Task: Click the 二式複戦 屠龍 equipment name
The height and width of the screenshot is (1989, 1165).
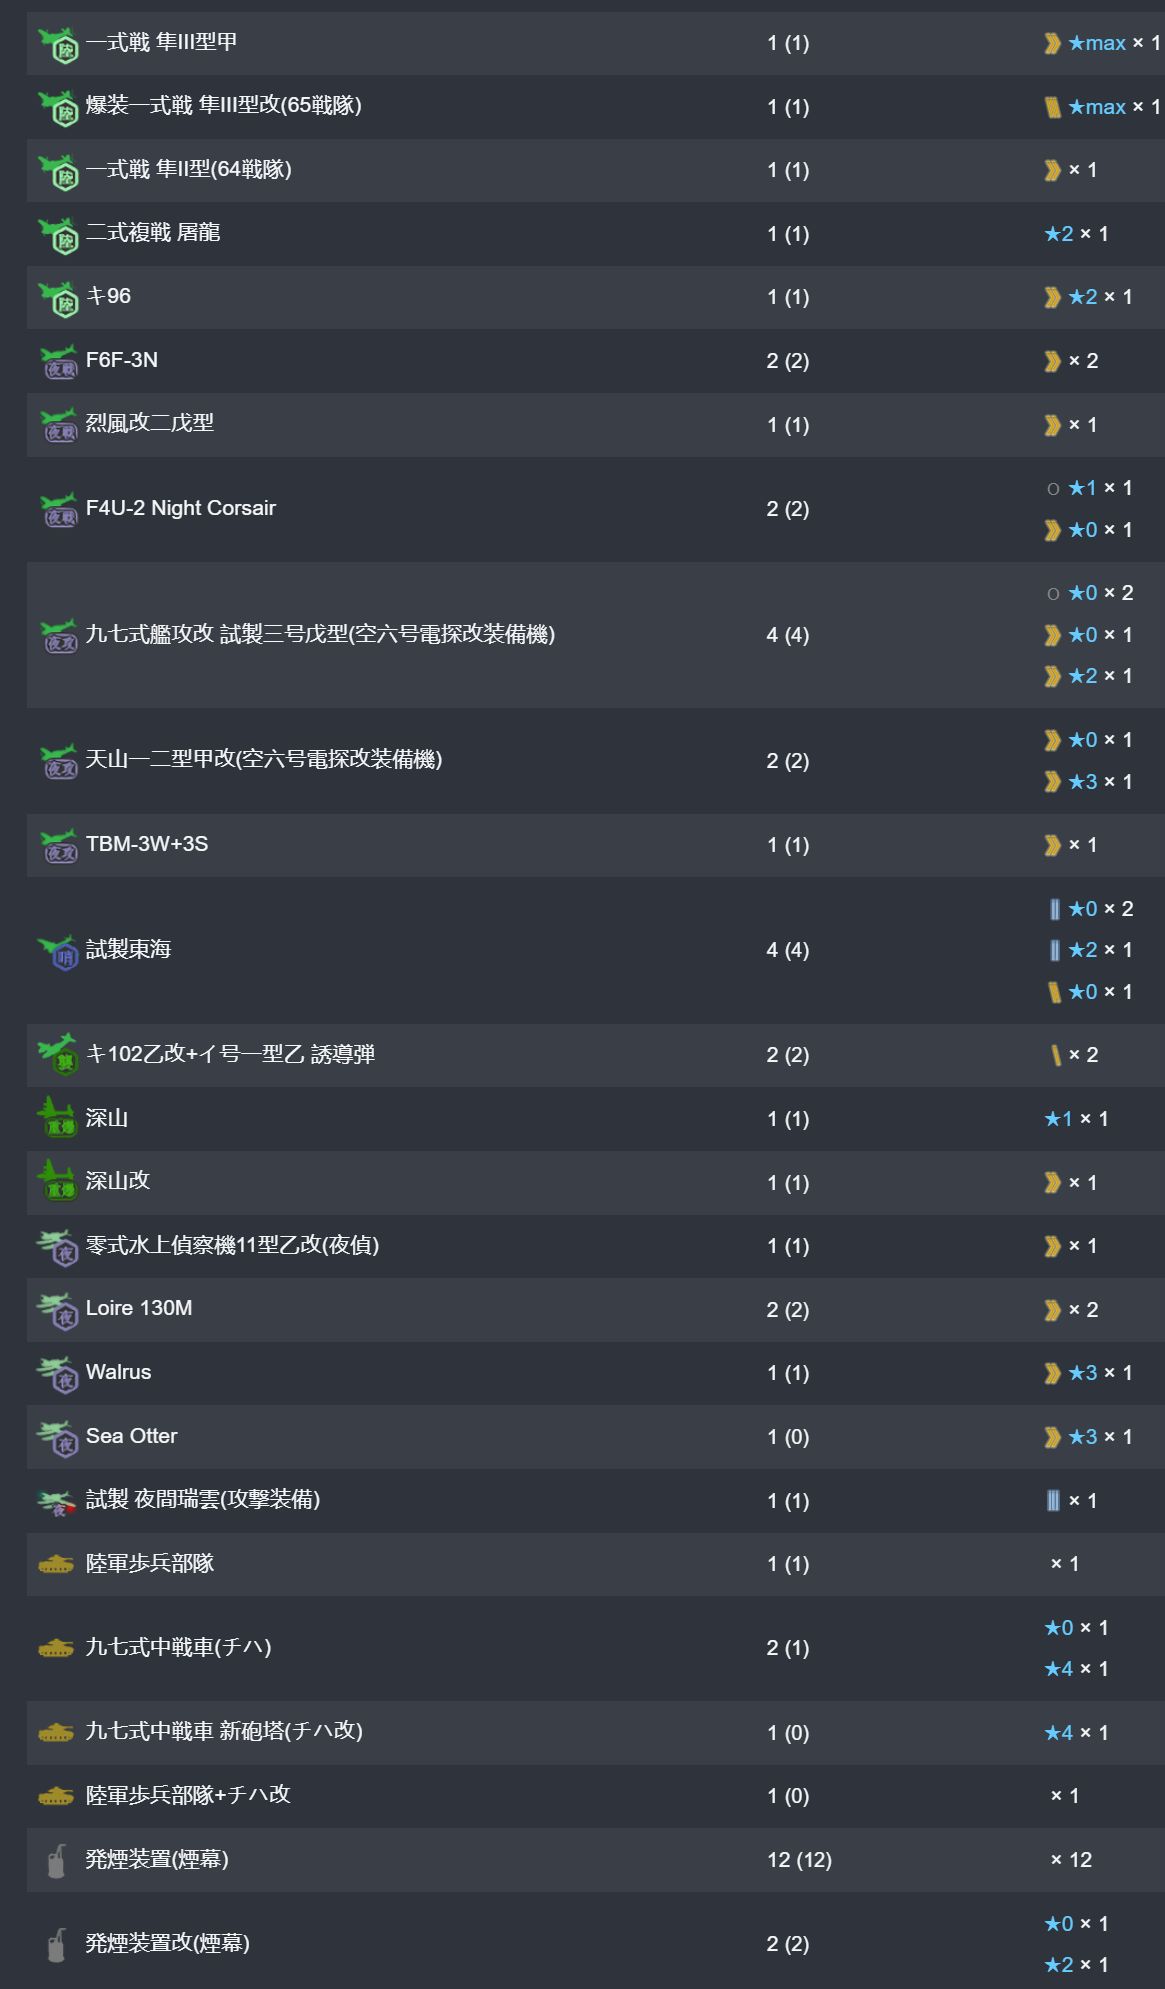Action: (153, 233)
